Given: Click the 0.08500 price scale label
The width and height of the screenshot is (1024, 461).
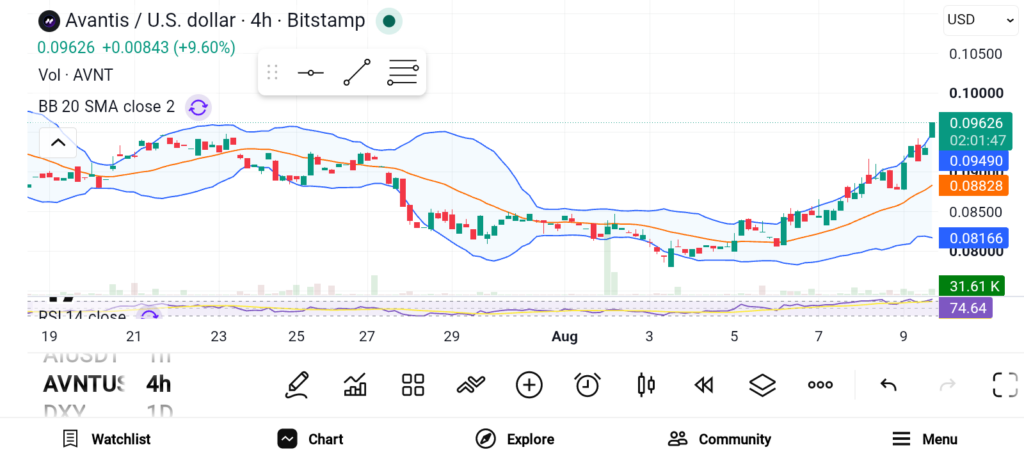Looking at the screenshot, I should (975, 212).
